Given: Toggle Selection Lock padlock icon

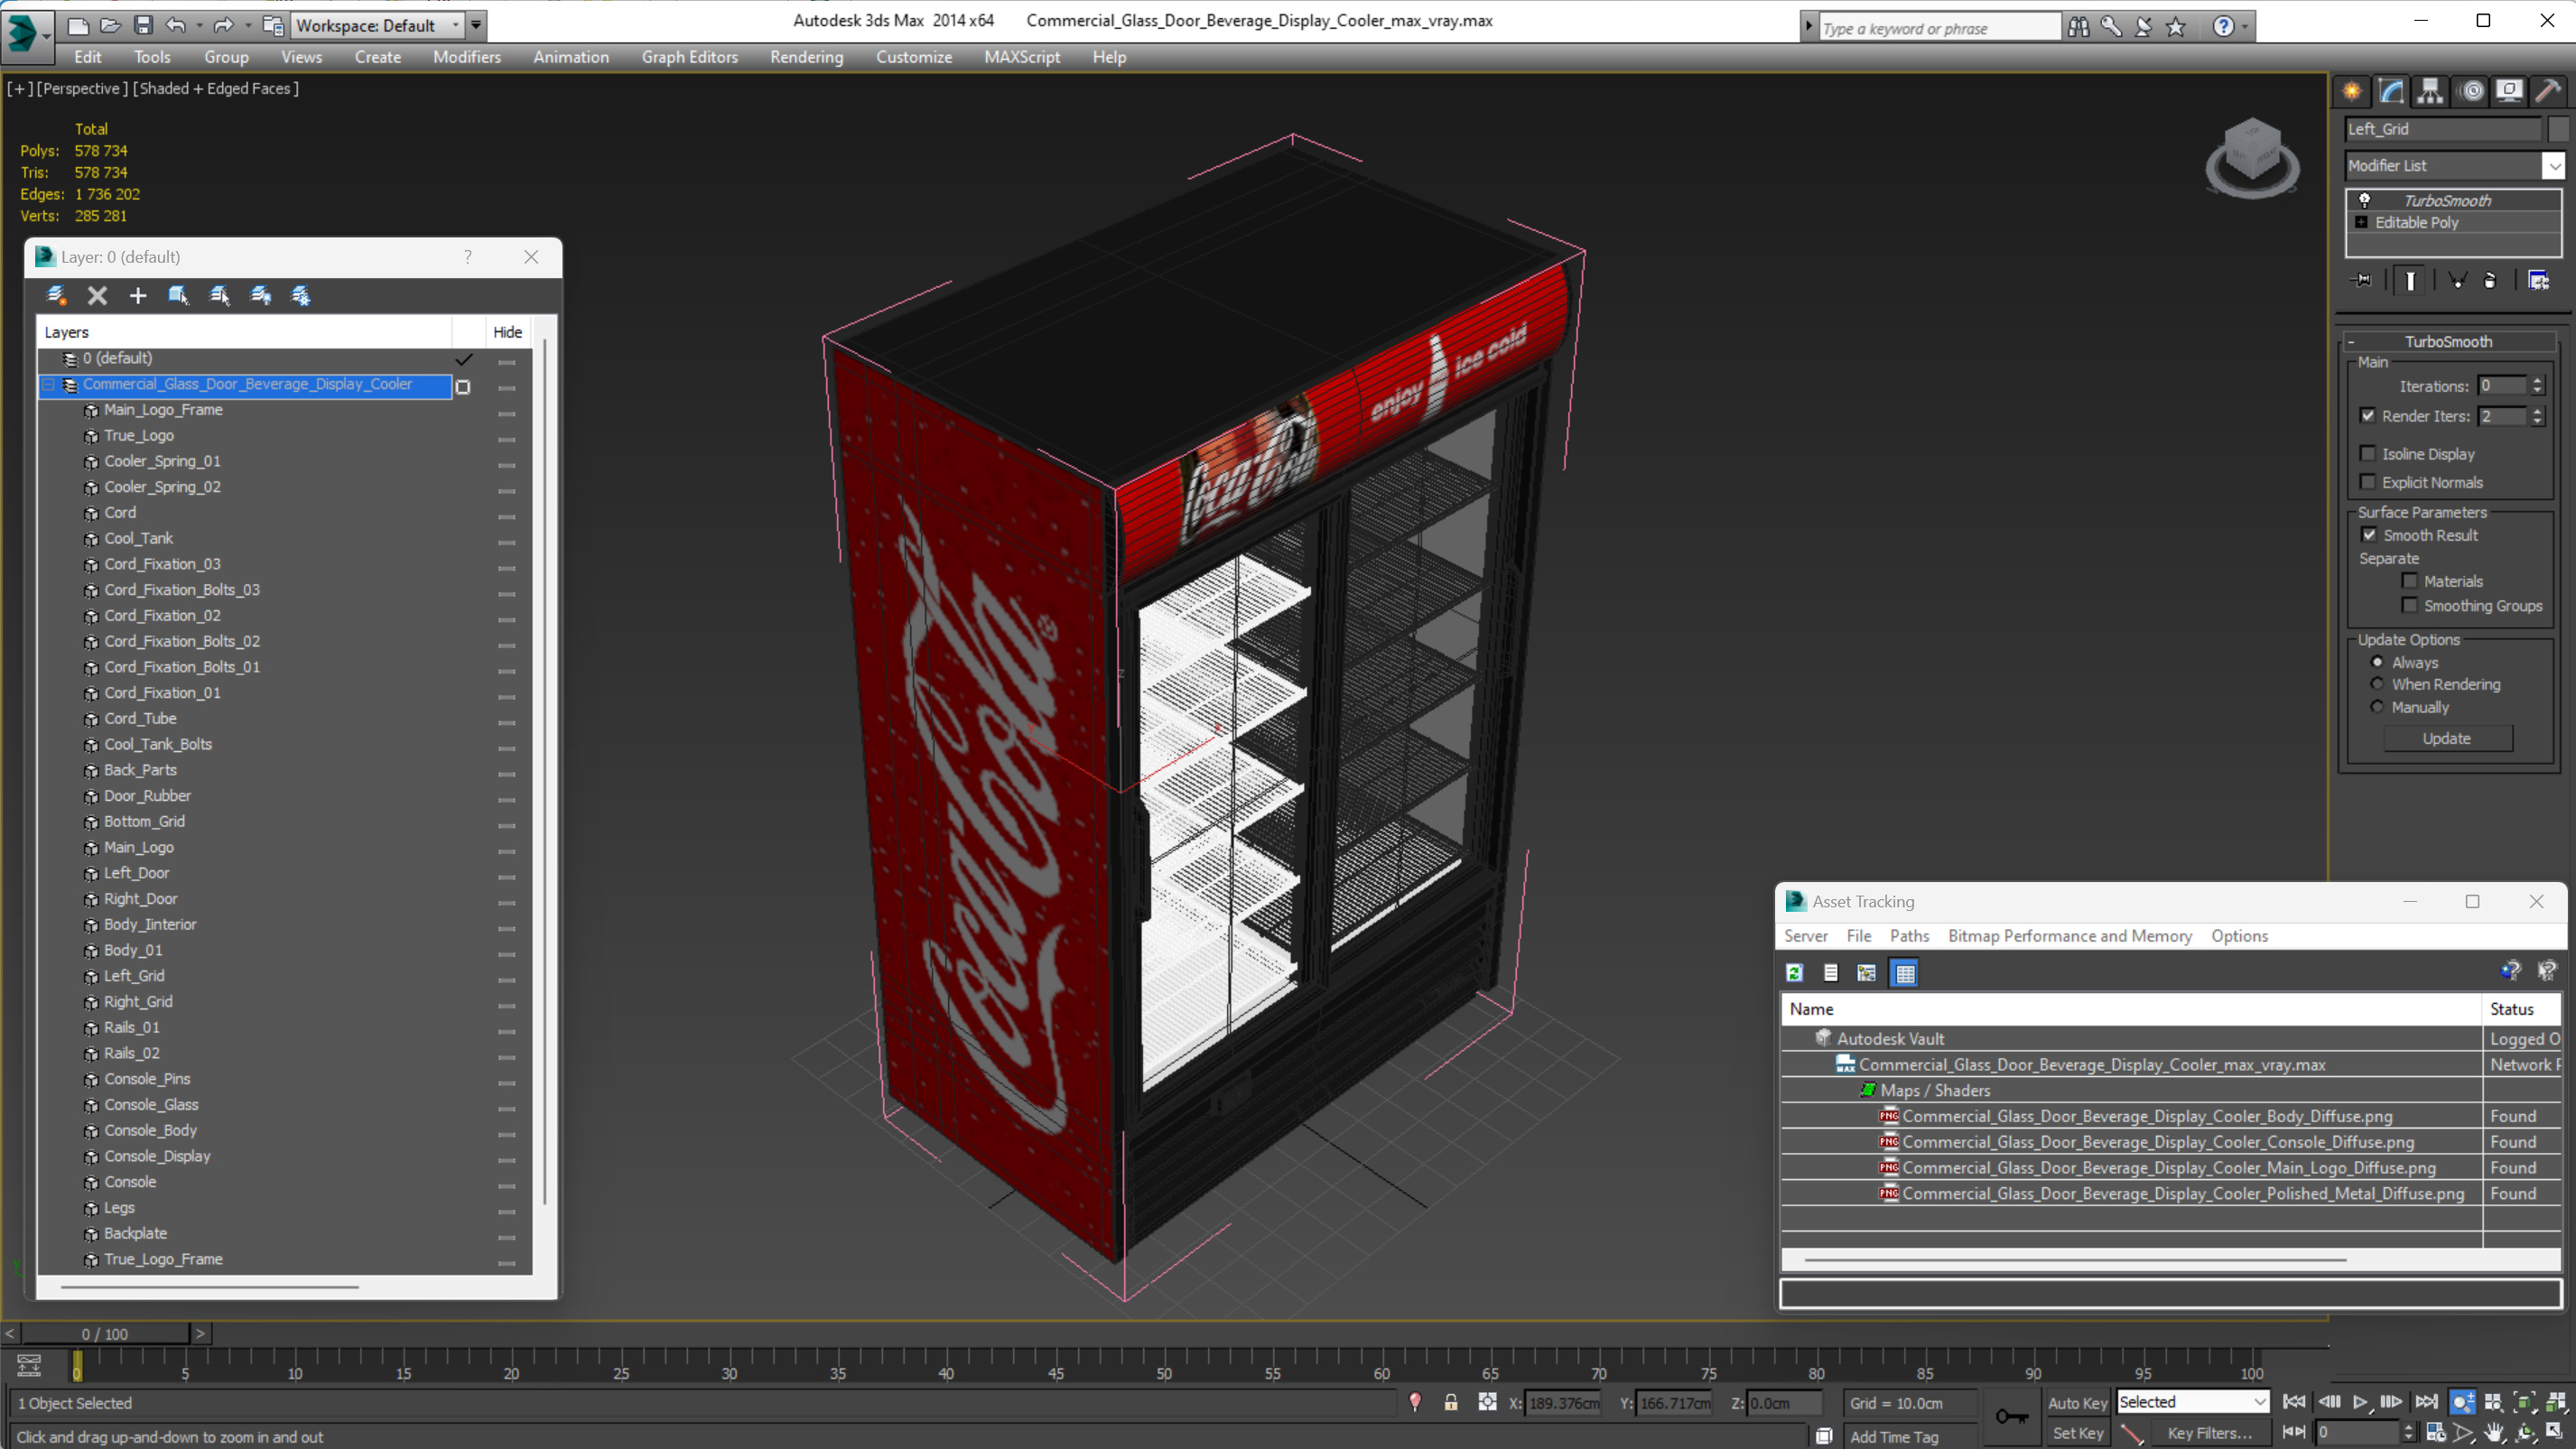Looking at the screenshot, I should click(x=1451, y=1403).
